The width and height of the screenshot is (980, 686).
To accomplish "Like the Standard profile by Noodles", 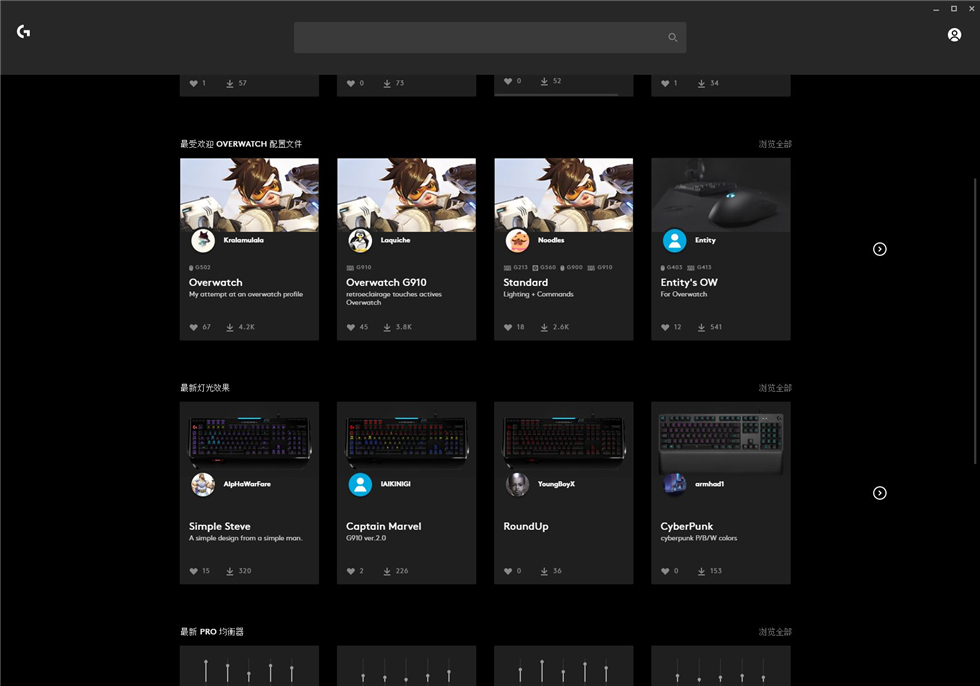I will (x=508, y=327).
